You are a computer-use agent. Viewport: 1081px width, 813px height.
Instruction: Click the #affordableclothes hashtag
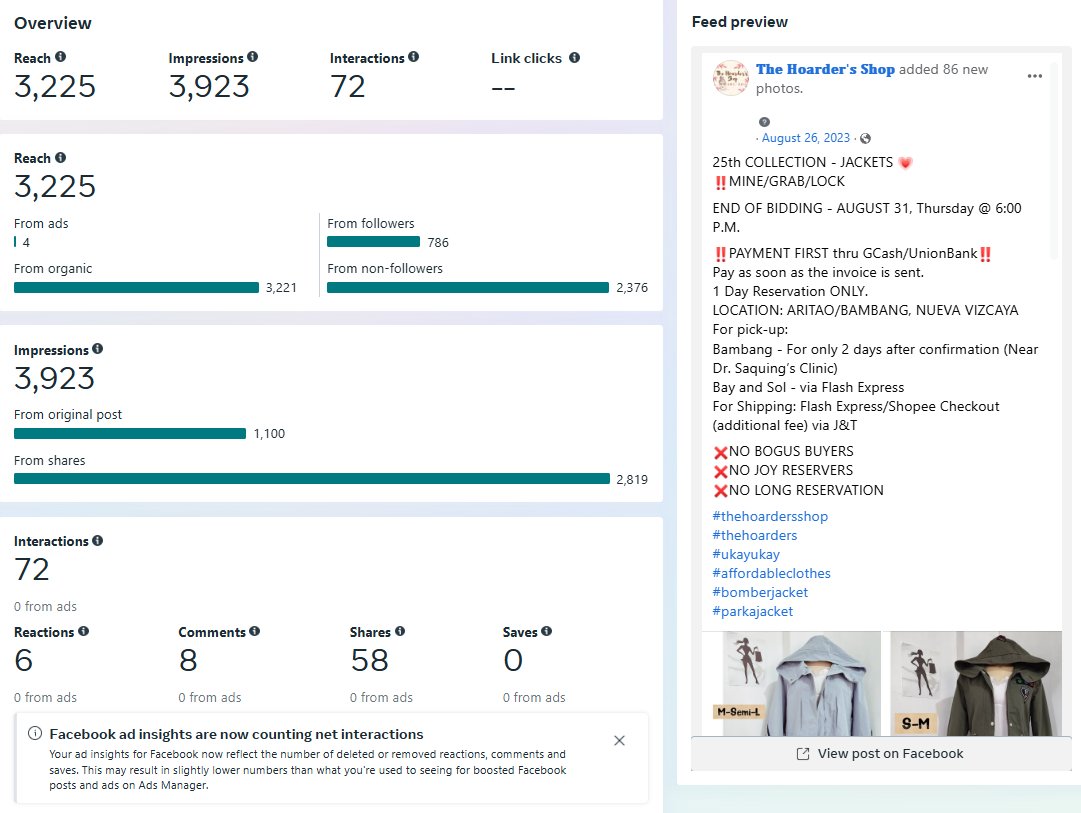point(771,573)
